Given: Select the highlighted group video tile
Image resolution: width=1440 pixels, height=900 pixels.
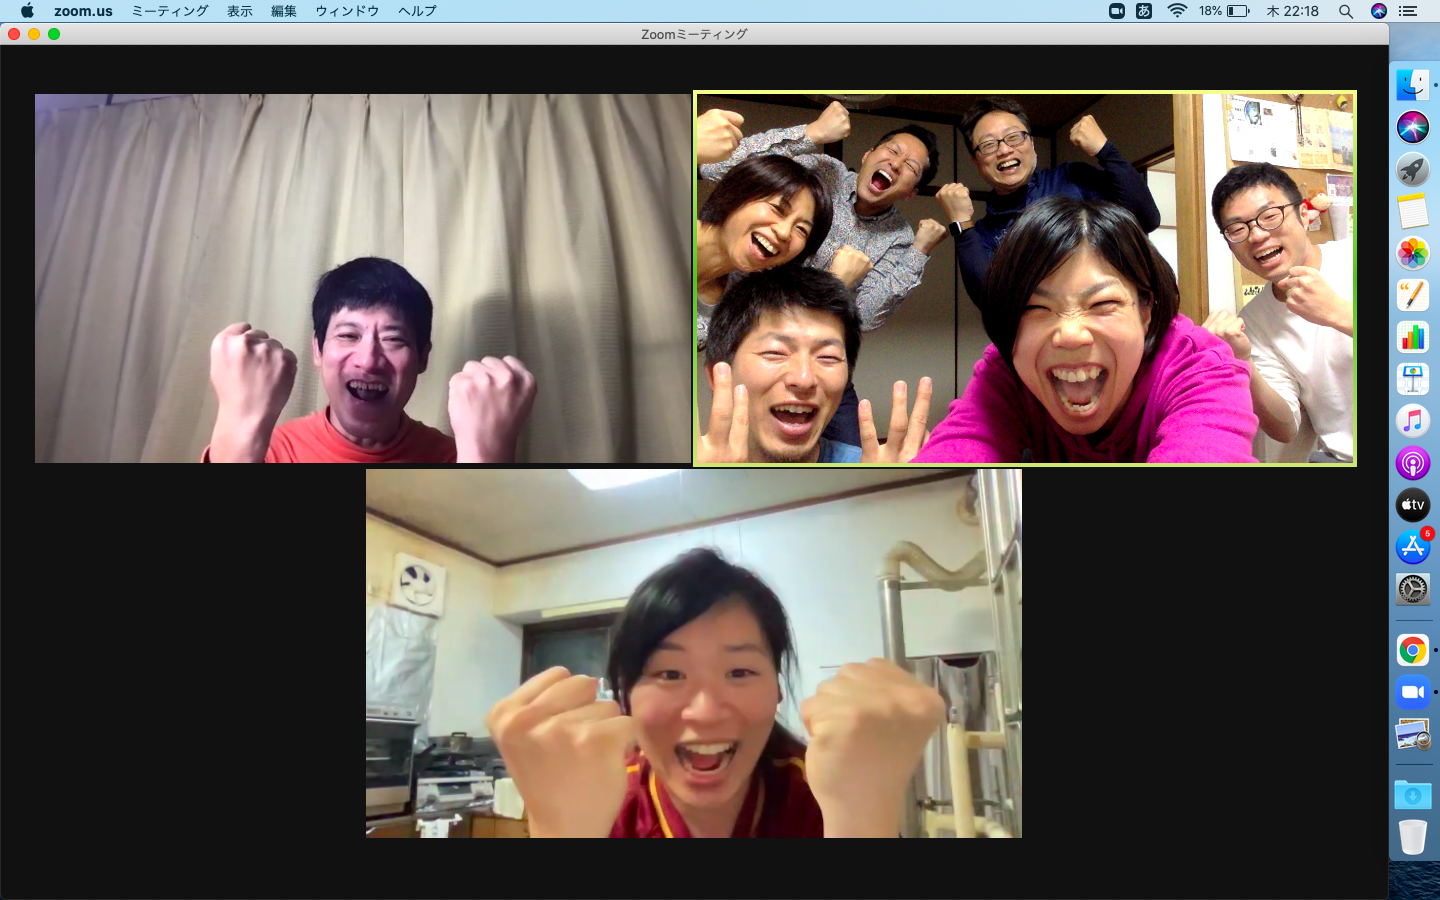Looking at the screenshot, I should 1025,278.
